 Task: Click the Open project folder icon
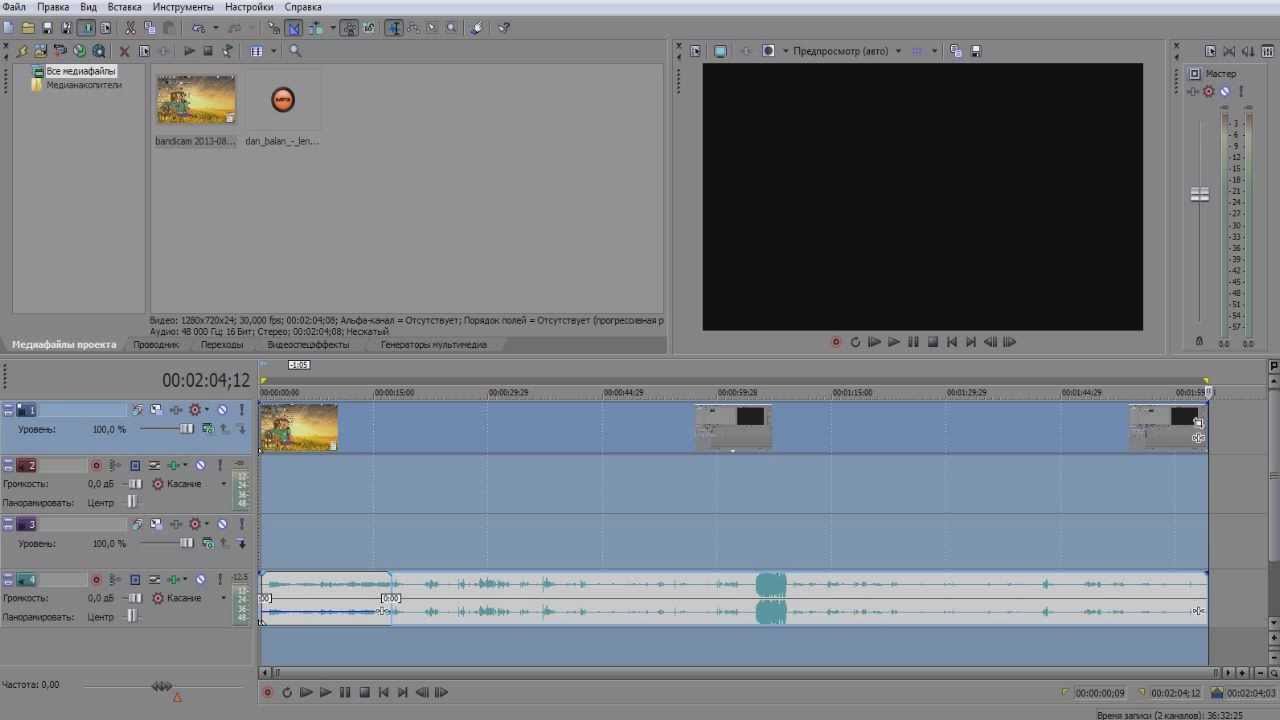[28, 28]
